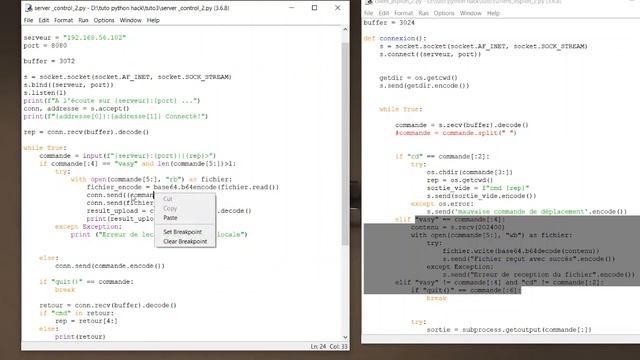This screenshot has width=640, height=360.
Task: Click the 'buffer = 3072' line
Action: coord(49,61)
